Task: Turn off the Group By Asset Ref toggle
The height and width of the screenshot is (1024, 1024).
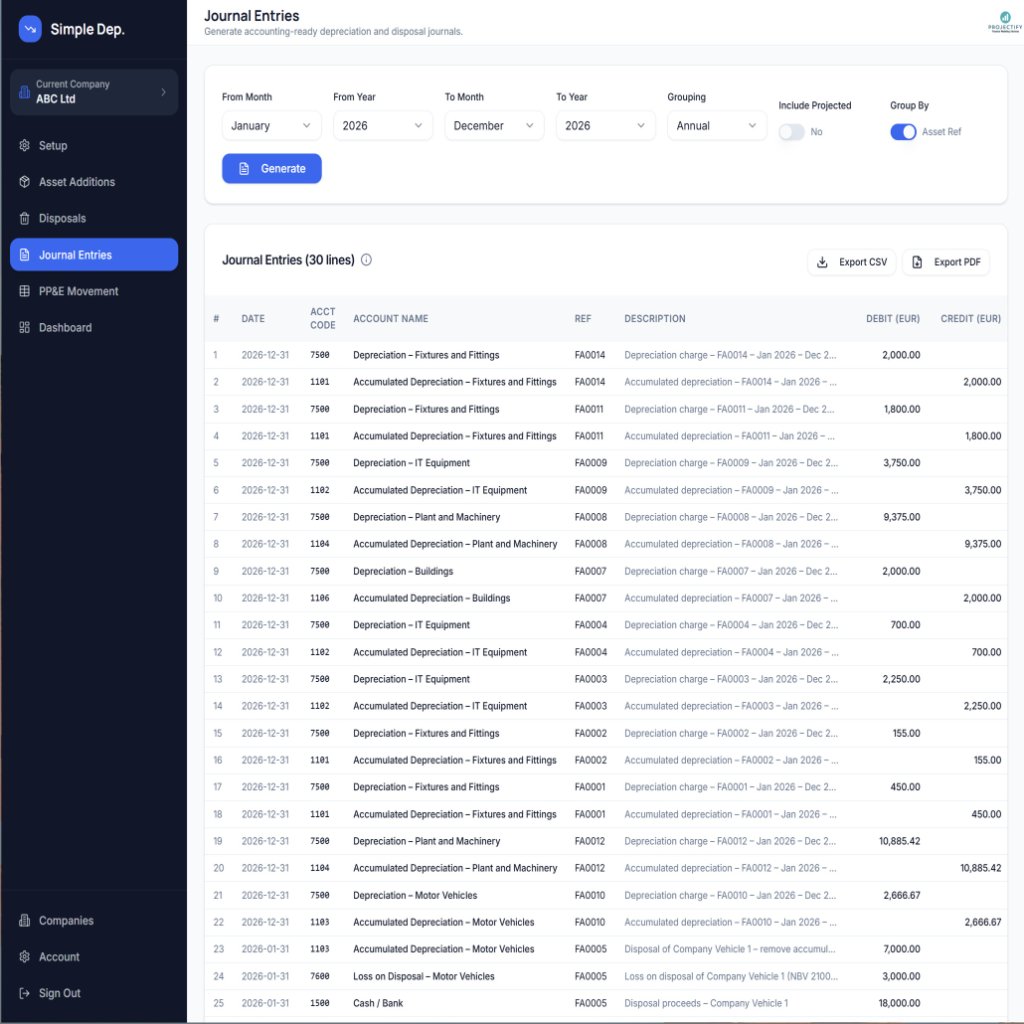Action: [903, 132]
